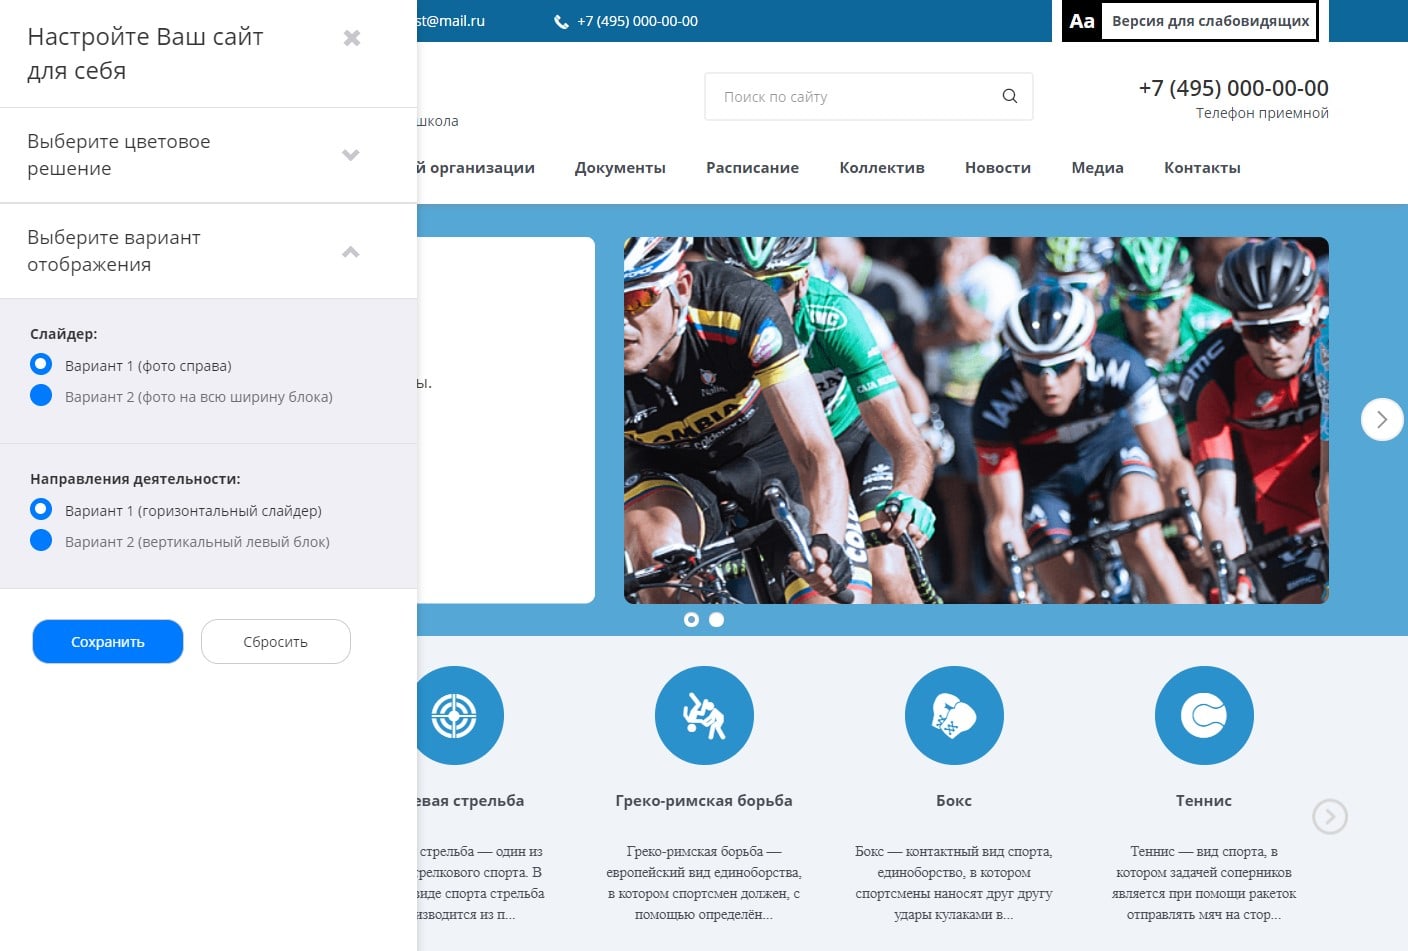Select slider Вариант 2 full-width photo option
Screen dimensions: 1408x951
point(41,395)
